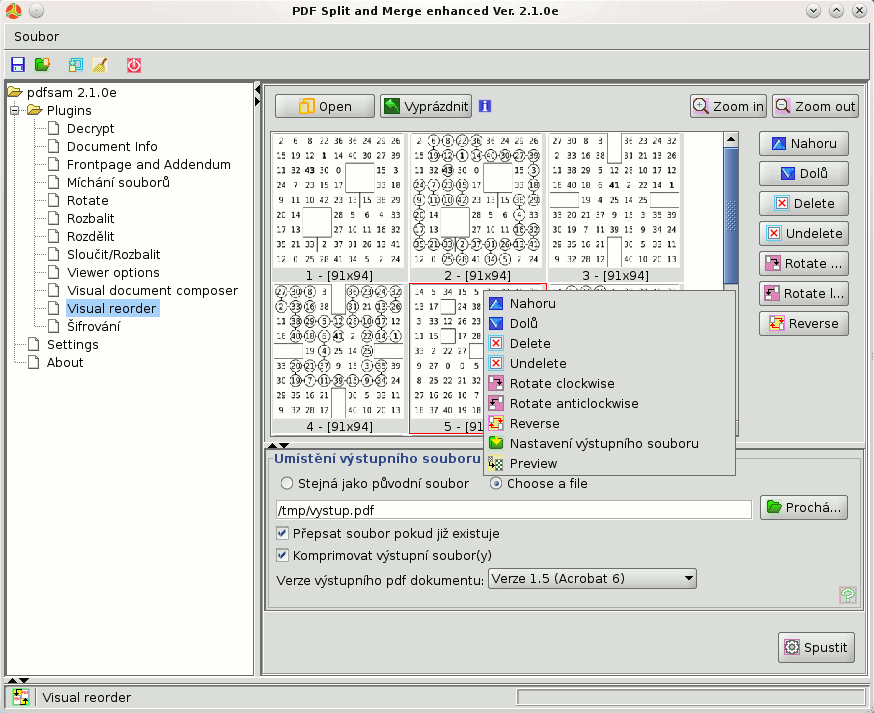The image size is (874, 713).
Task: Collapse the Plugins tree node
Action: click(x=14, y=110)
